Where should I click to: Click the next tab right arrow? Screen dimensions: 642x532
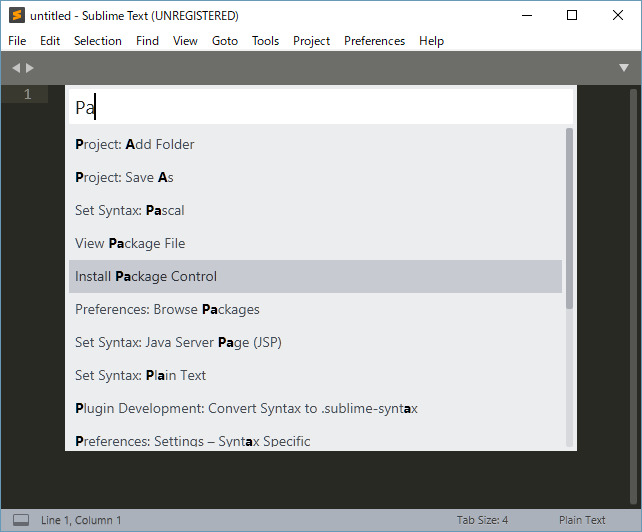click(29, 68)
